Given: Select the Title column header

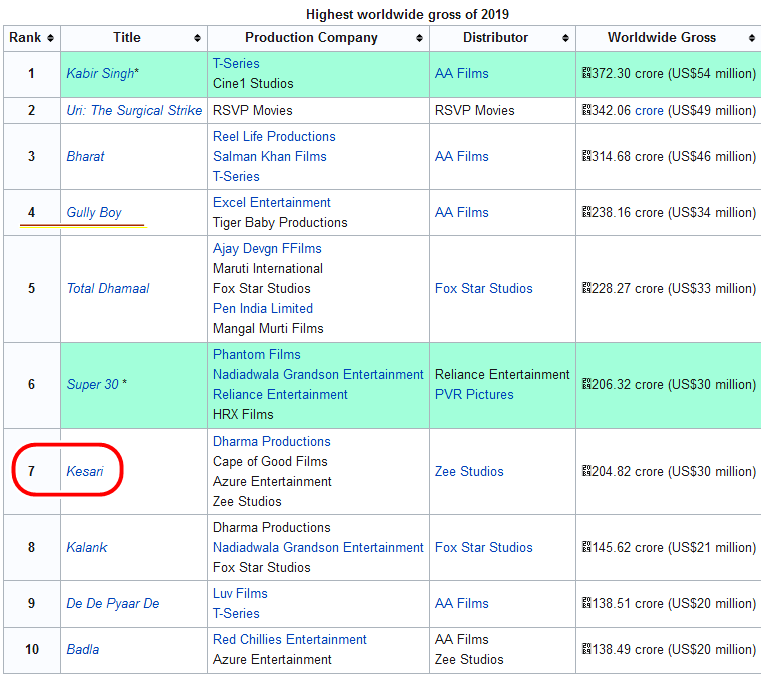Looking at the screenshot, I should click(x=134, y=38).
